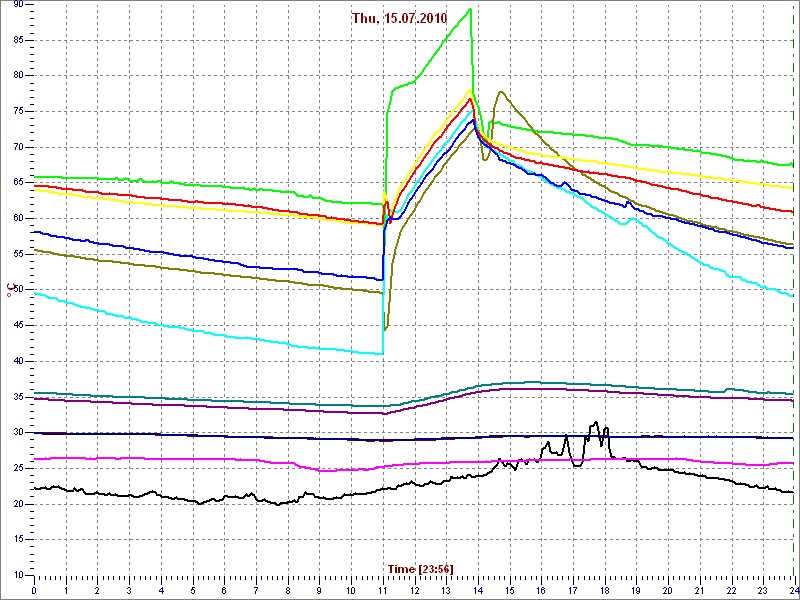This screenshot has width=800, height=600.
Task: Click the x-axis hour label '0'
Action: coord(34,590)
